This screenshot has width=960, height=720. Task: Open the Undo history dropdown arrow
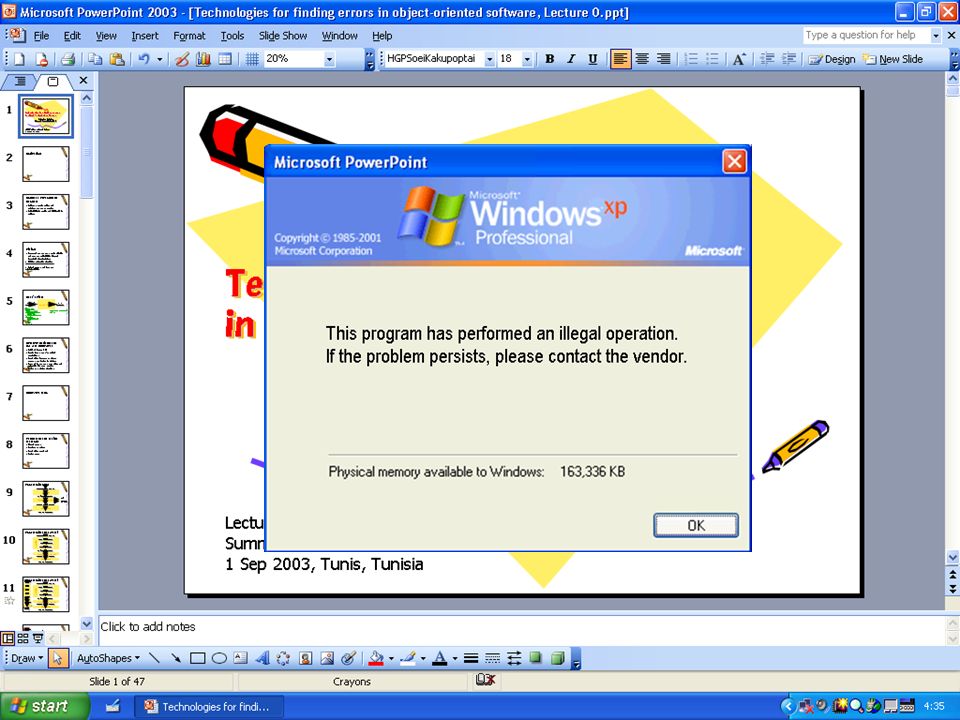pos(160,59)
